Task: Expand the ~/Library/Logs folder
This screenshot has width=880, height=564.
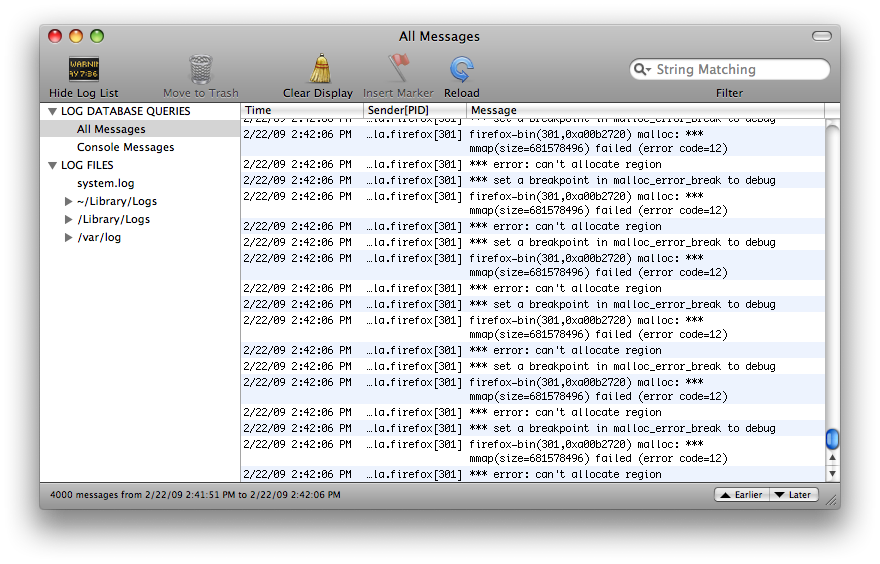Action: 68,201
